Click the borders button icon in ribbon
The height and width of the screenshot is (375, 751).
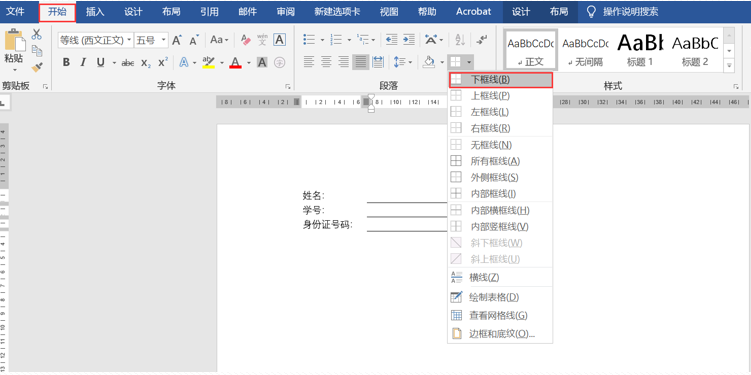[455, 62]
